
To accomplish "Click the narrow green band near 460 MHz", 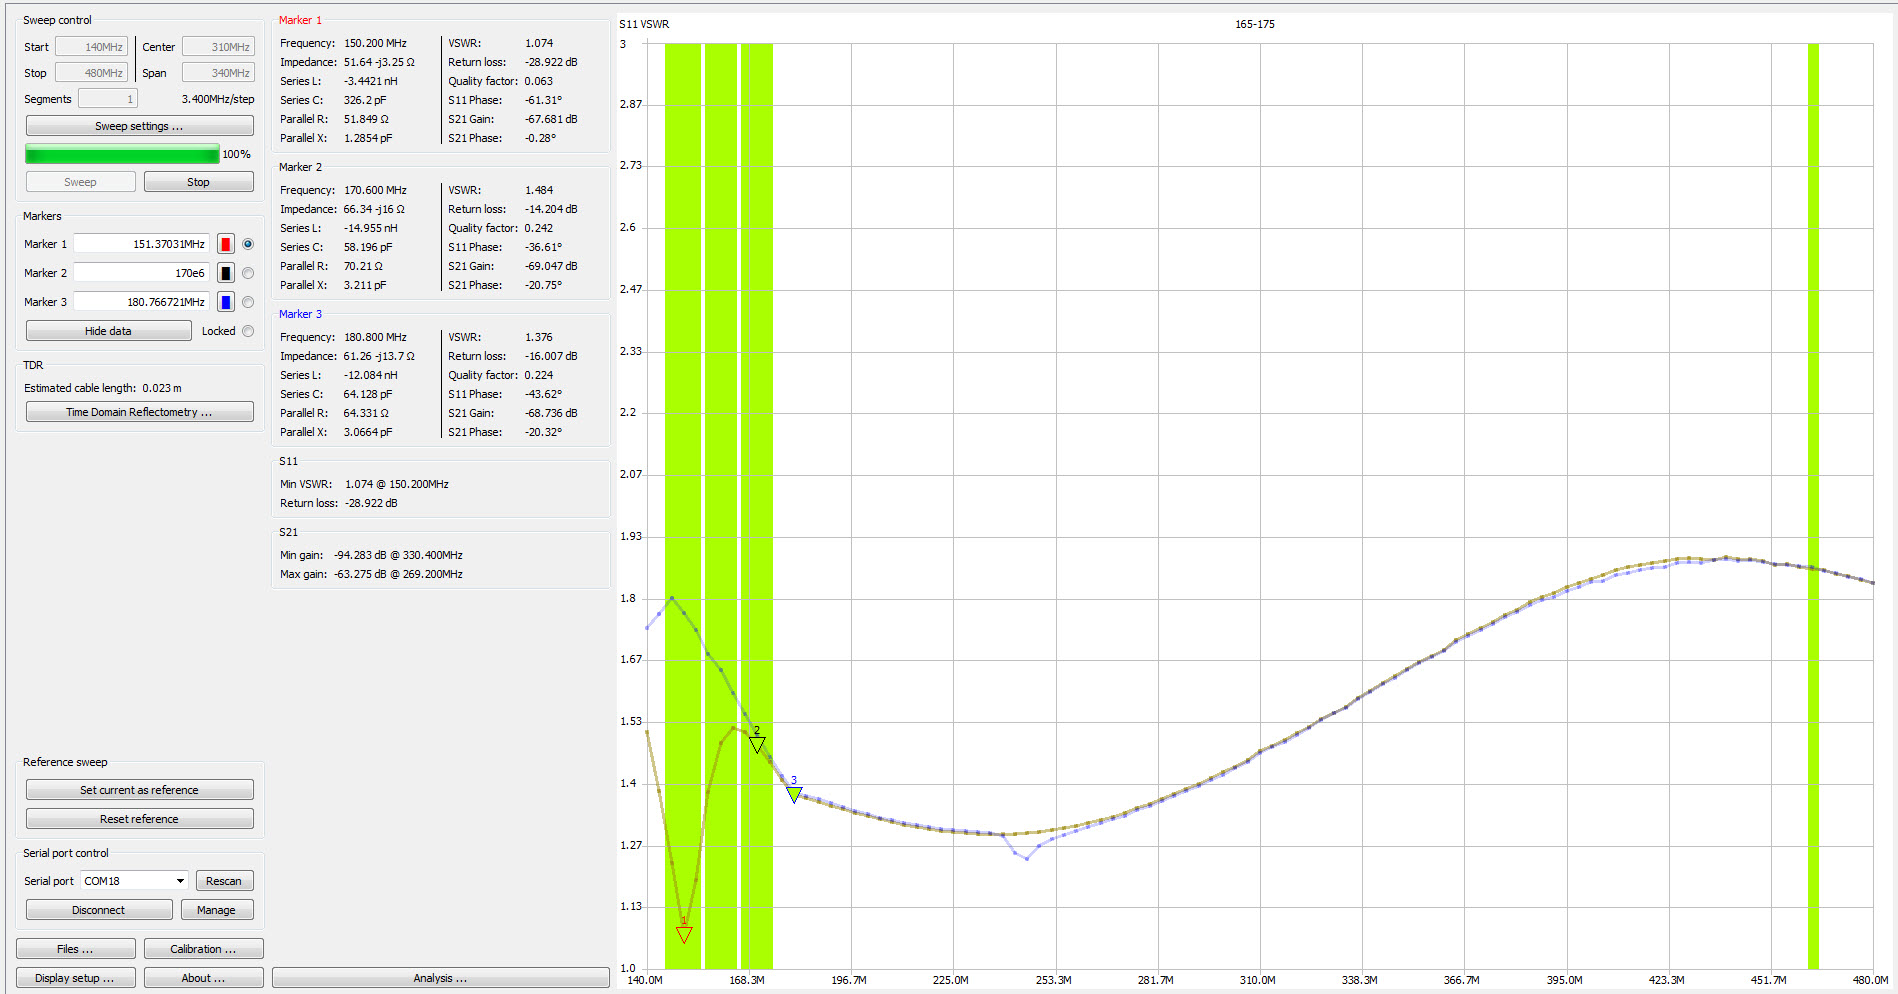I will 1813,506.
